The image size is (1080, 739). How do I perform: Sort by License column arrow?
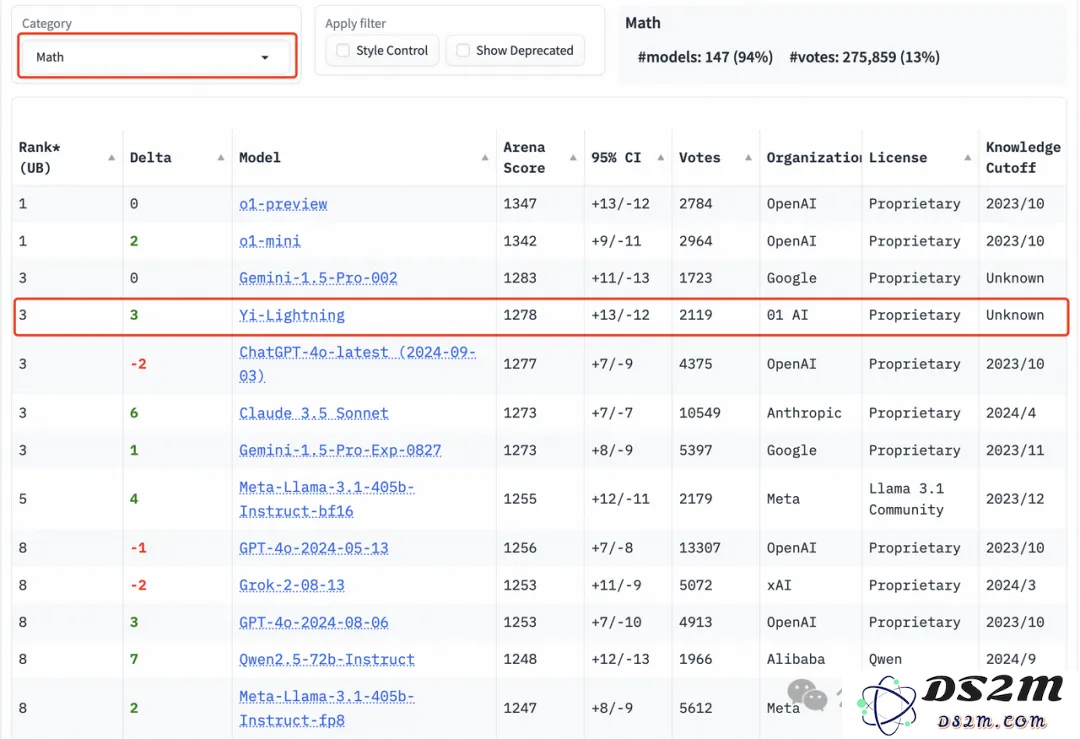pyautogui.click(x=968, y=158)
